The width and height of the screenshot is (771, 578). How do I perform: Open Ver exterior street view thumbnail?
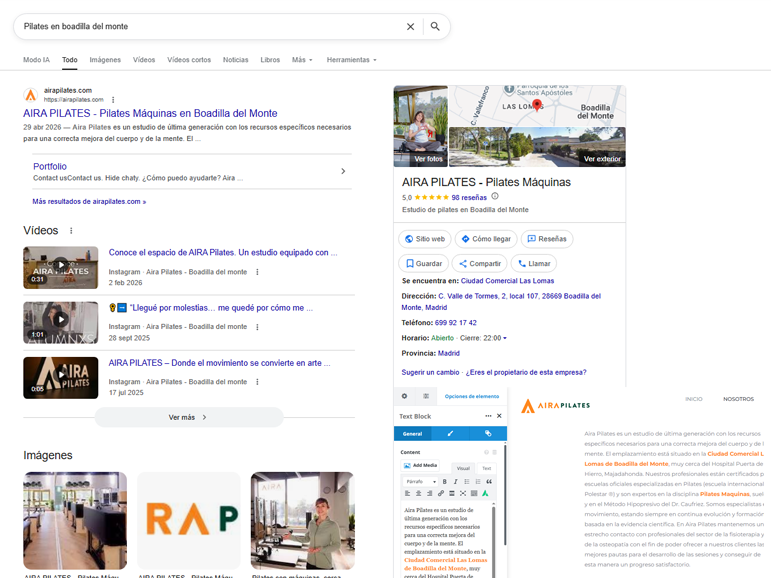click(x=537, y=147)
